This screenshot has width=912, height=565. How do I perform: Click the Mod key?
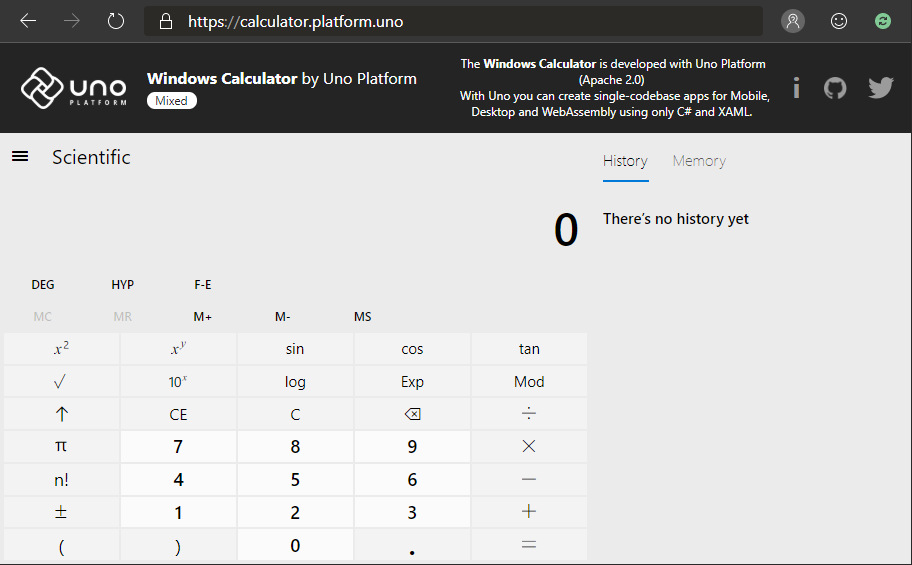point(529,382)
